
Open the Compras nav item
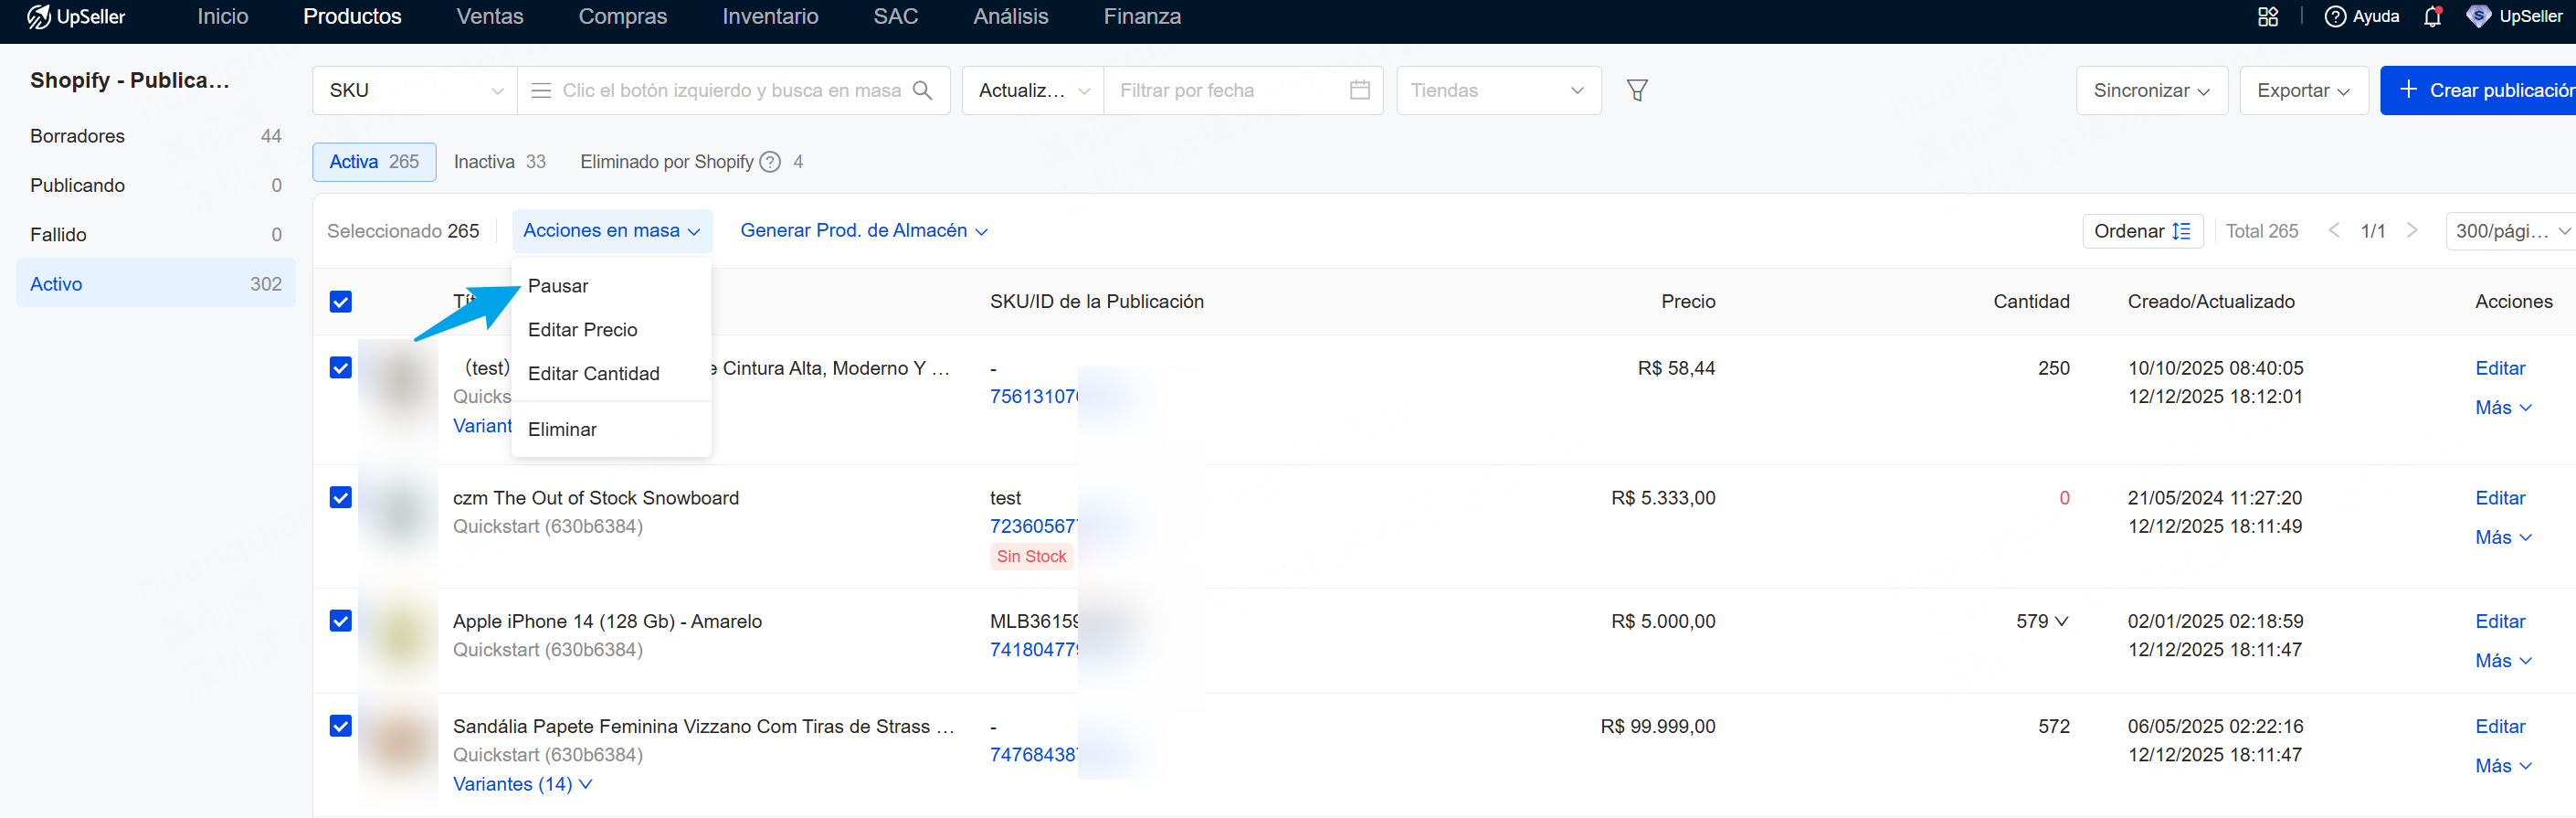coord(623,17)
